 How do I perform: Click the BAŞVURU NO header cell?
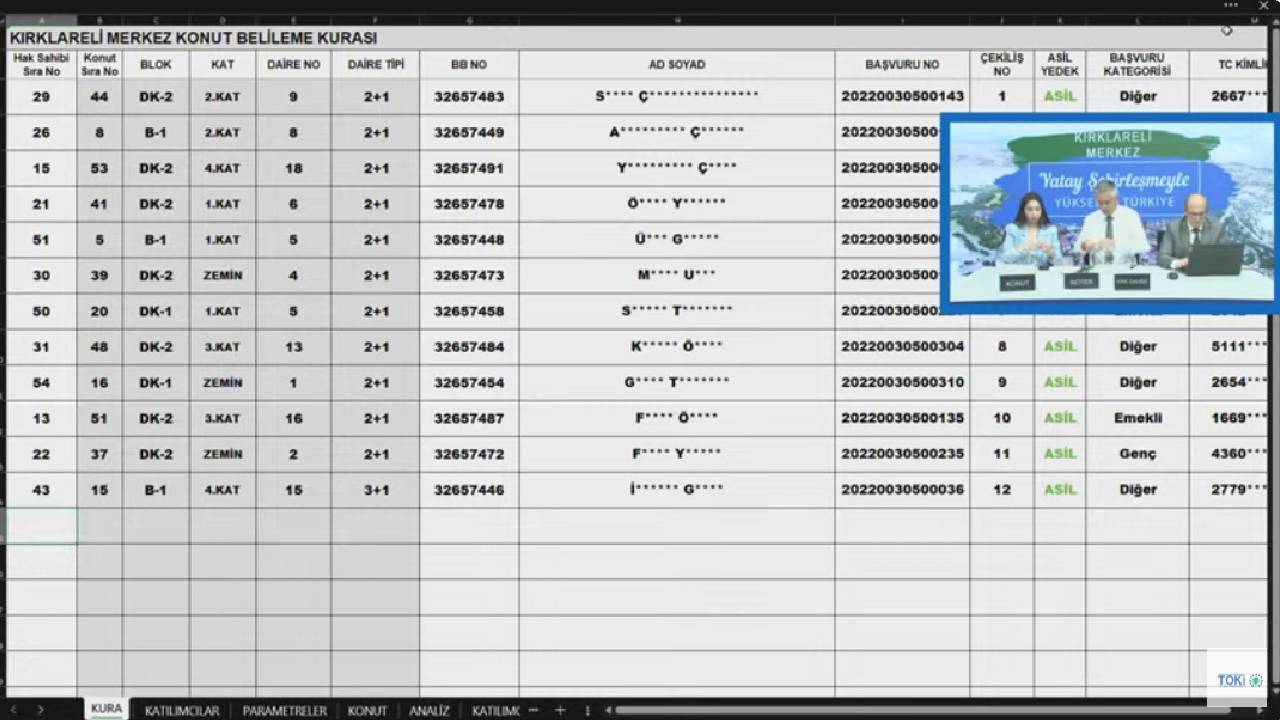[x=902, y=65]
